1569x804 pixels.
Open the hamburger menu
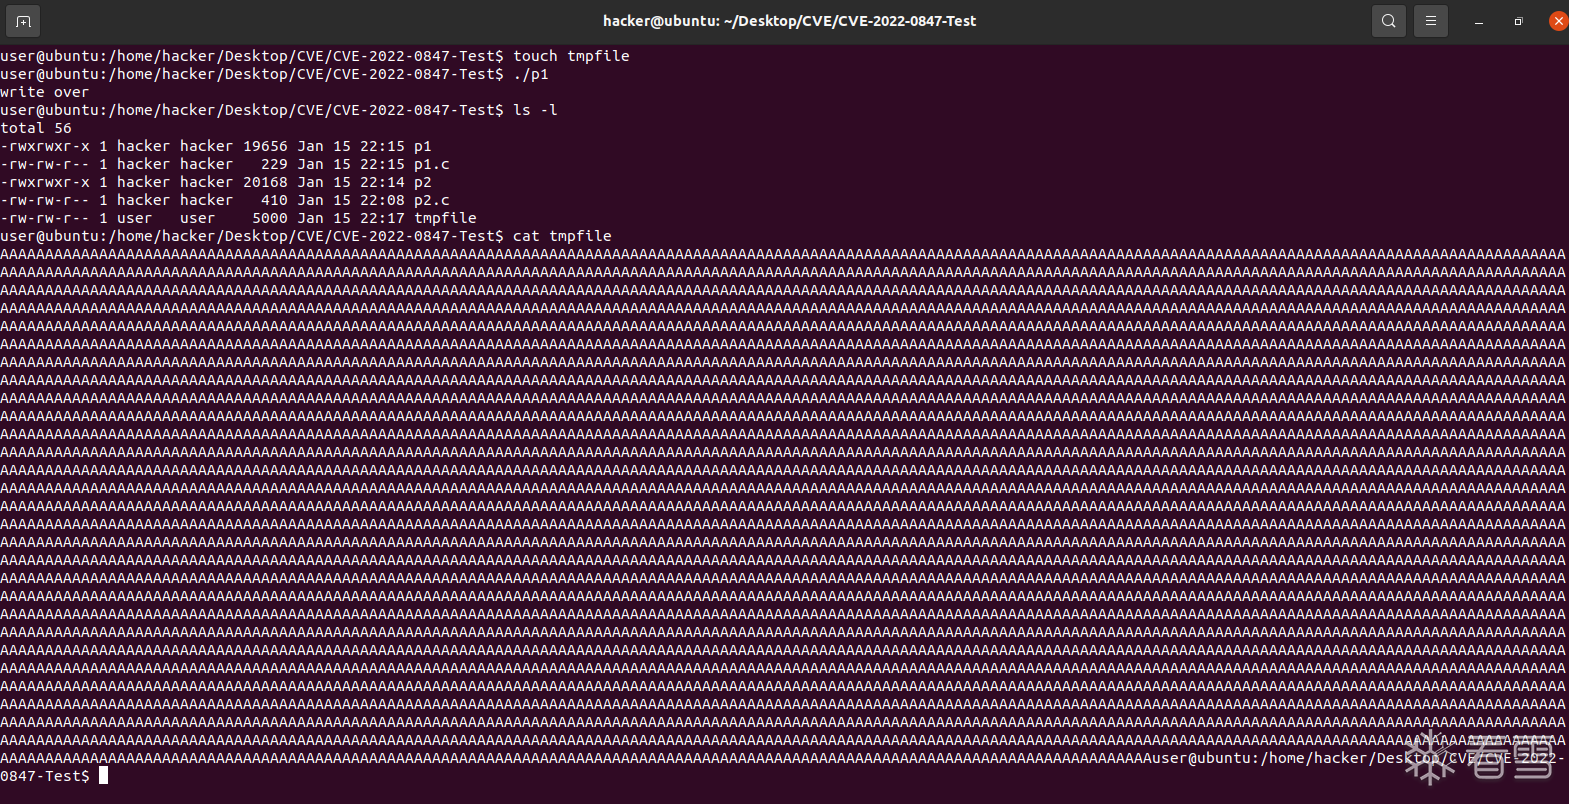1430,21
